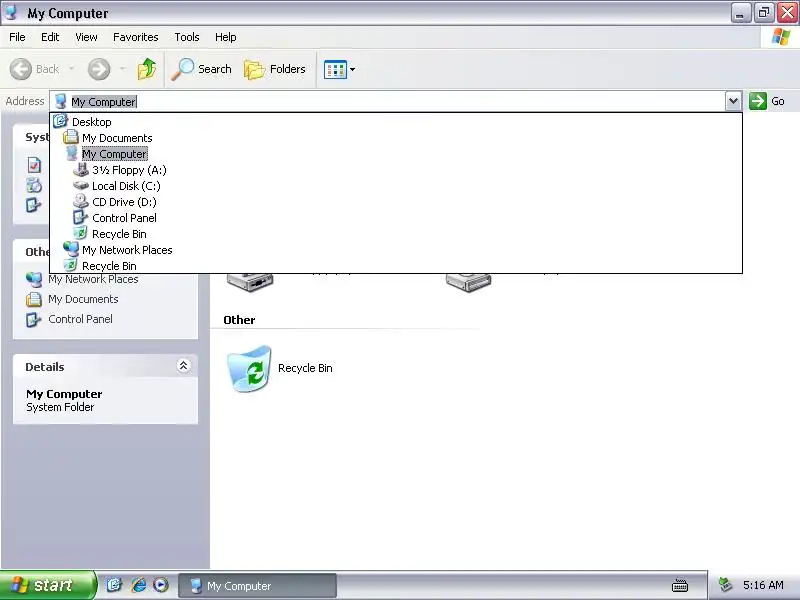
Task: Click the Forward navigation arrow icon
Action: (99, 69)
